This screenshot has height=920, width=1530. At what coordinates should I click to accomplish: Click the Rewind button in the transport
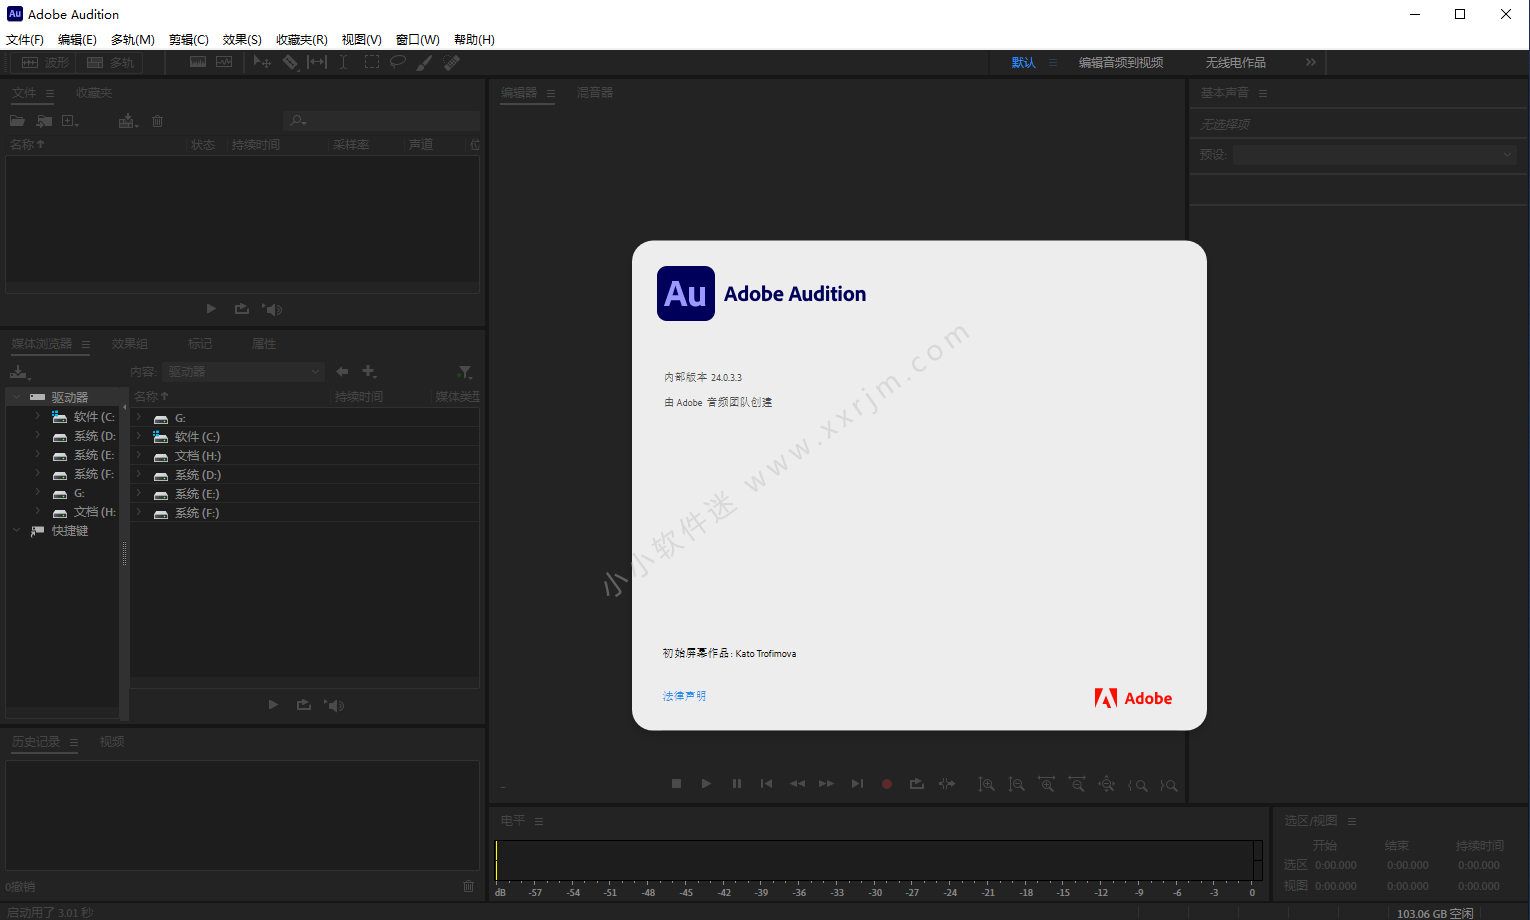[797, 784]
